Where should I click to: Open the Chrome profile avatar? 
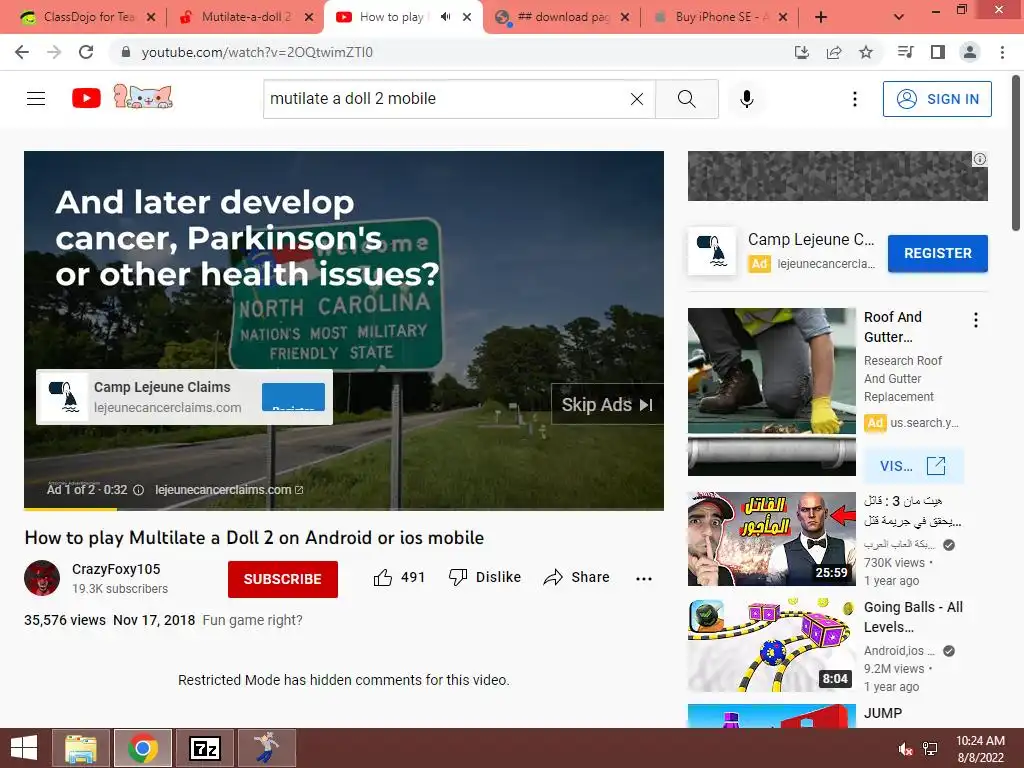pyautogui.click(x=970, y=52)
